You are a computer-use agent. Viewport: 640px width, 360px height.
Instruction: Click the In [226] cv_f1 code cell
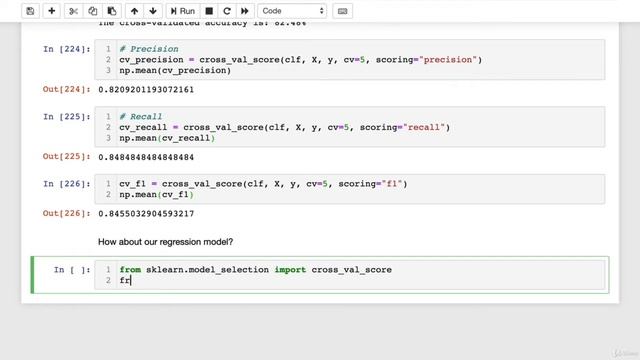click(x=350, y=189)
